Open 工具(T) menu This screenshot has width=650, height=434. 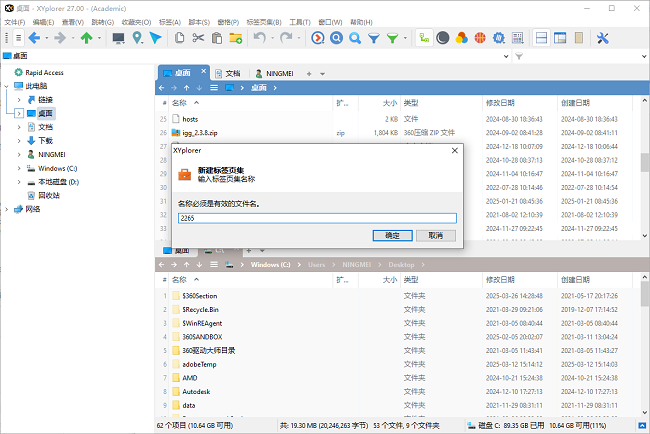(300, 22)
